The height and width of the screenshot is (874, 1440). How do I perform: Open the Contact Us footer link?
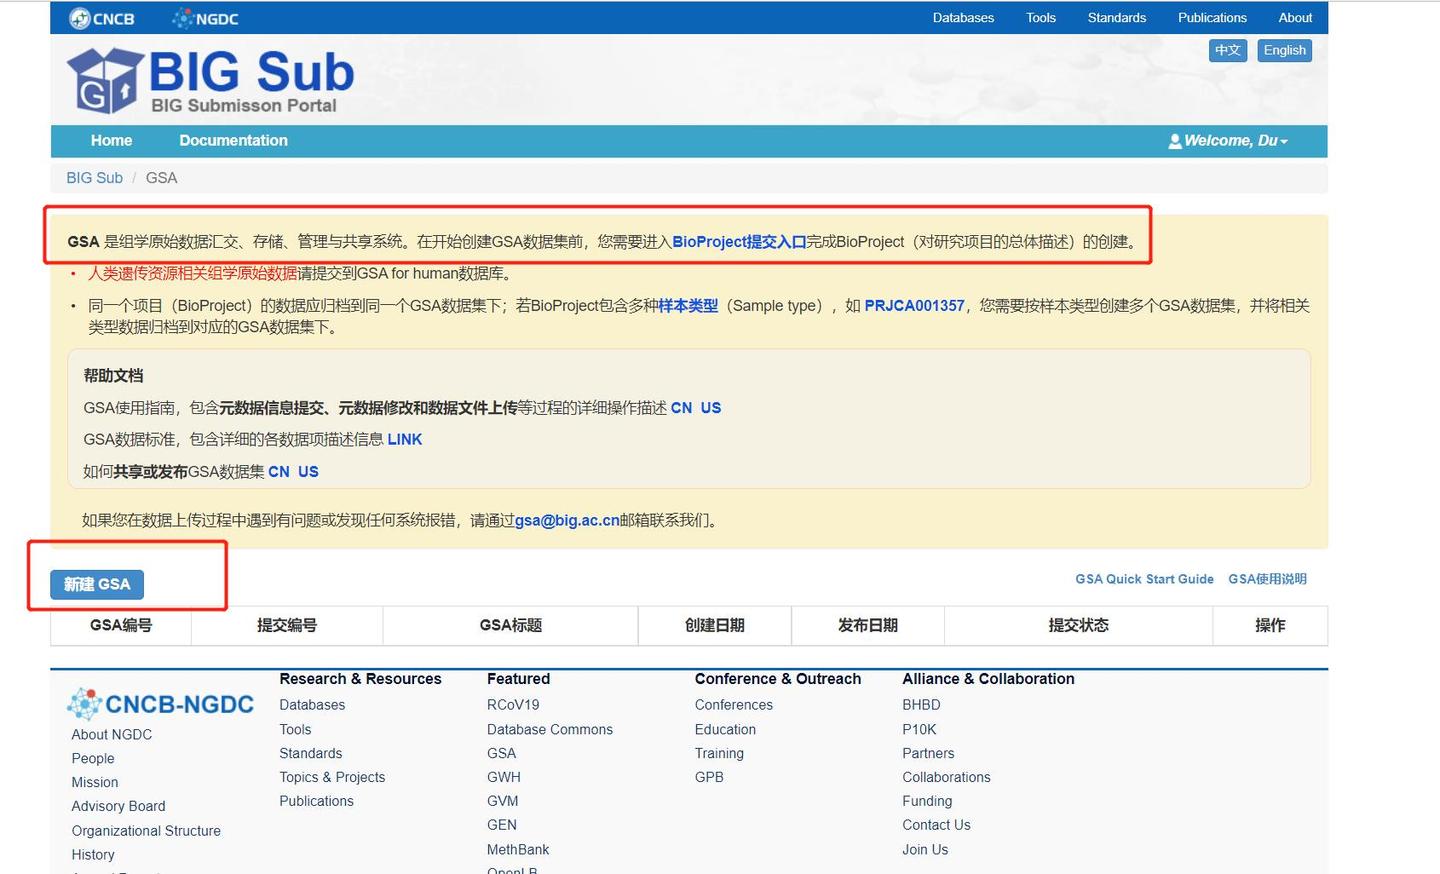tap(936, 825)
